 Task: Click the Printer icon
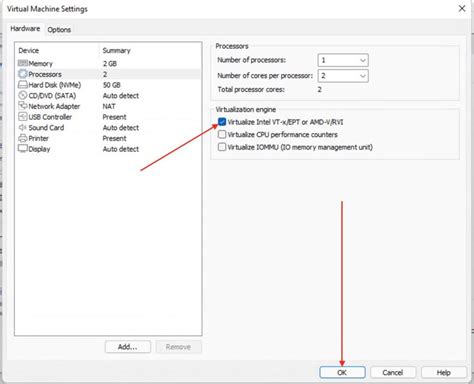click(x=23, y=138)
